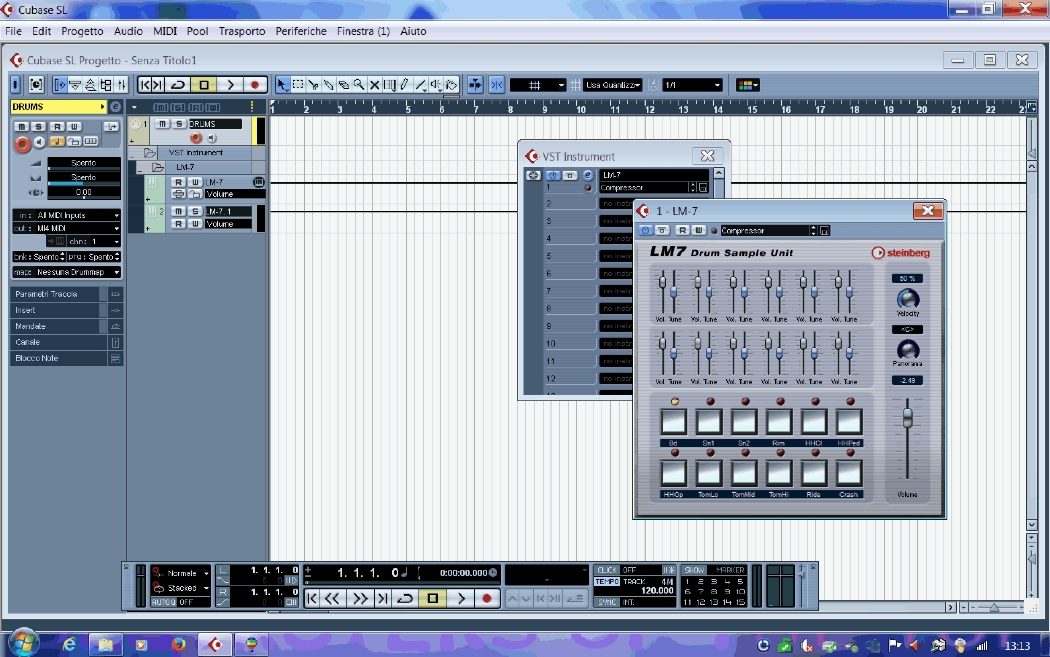Select the Draw pencil tool
This screenshot has width=1050, height=657.
tap(404, 85)
